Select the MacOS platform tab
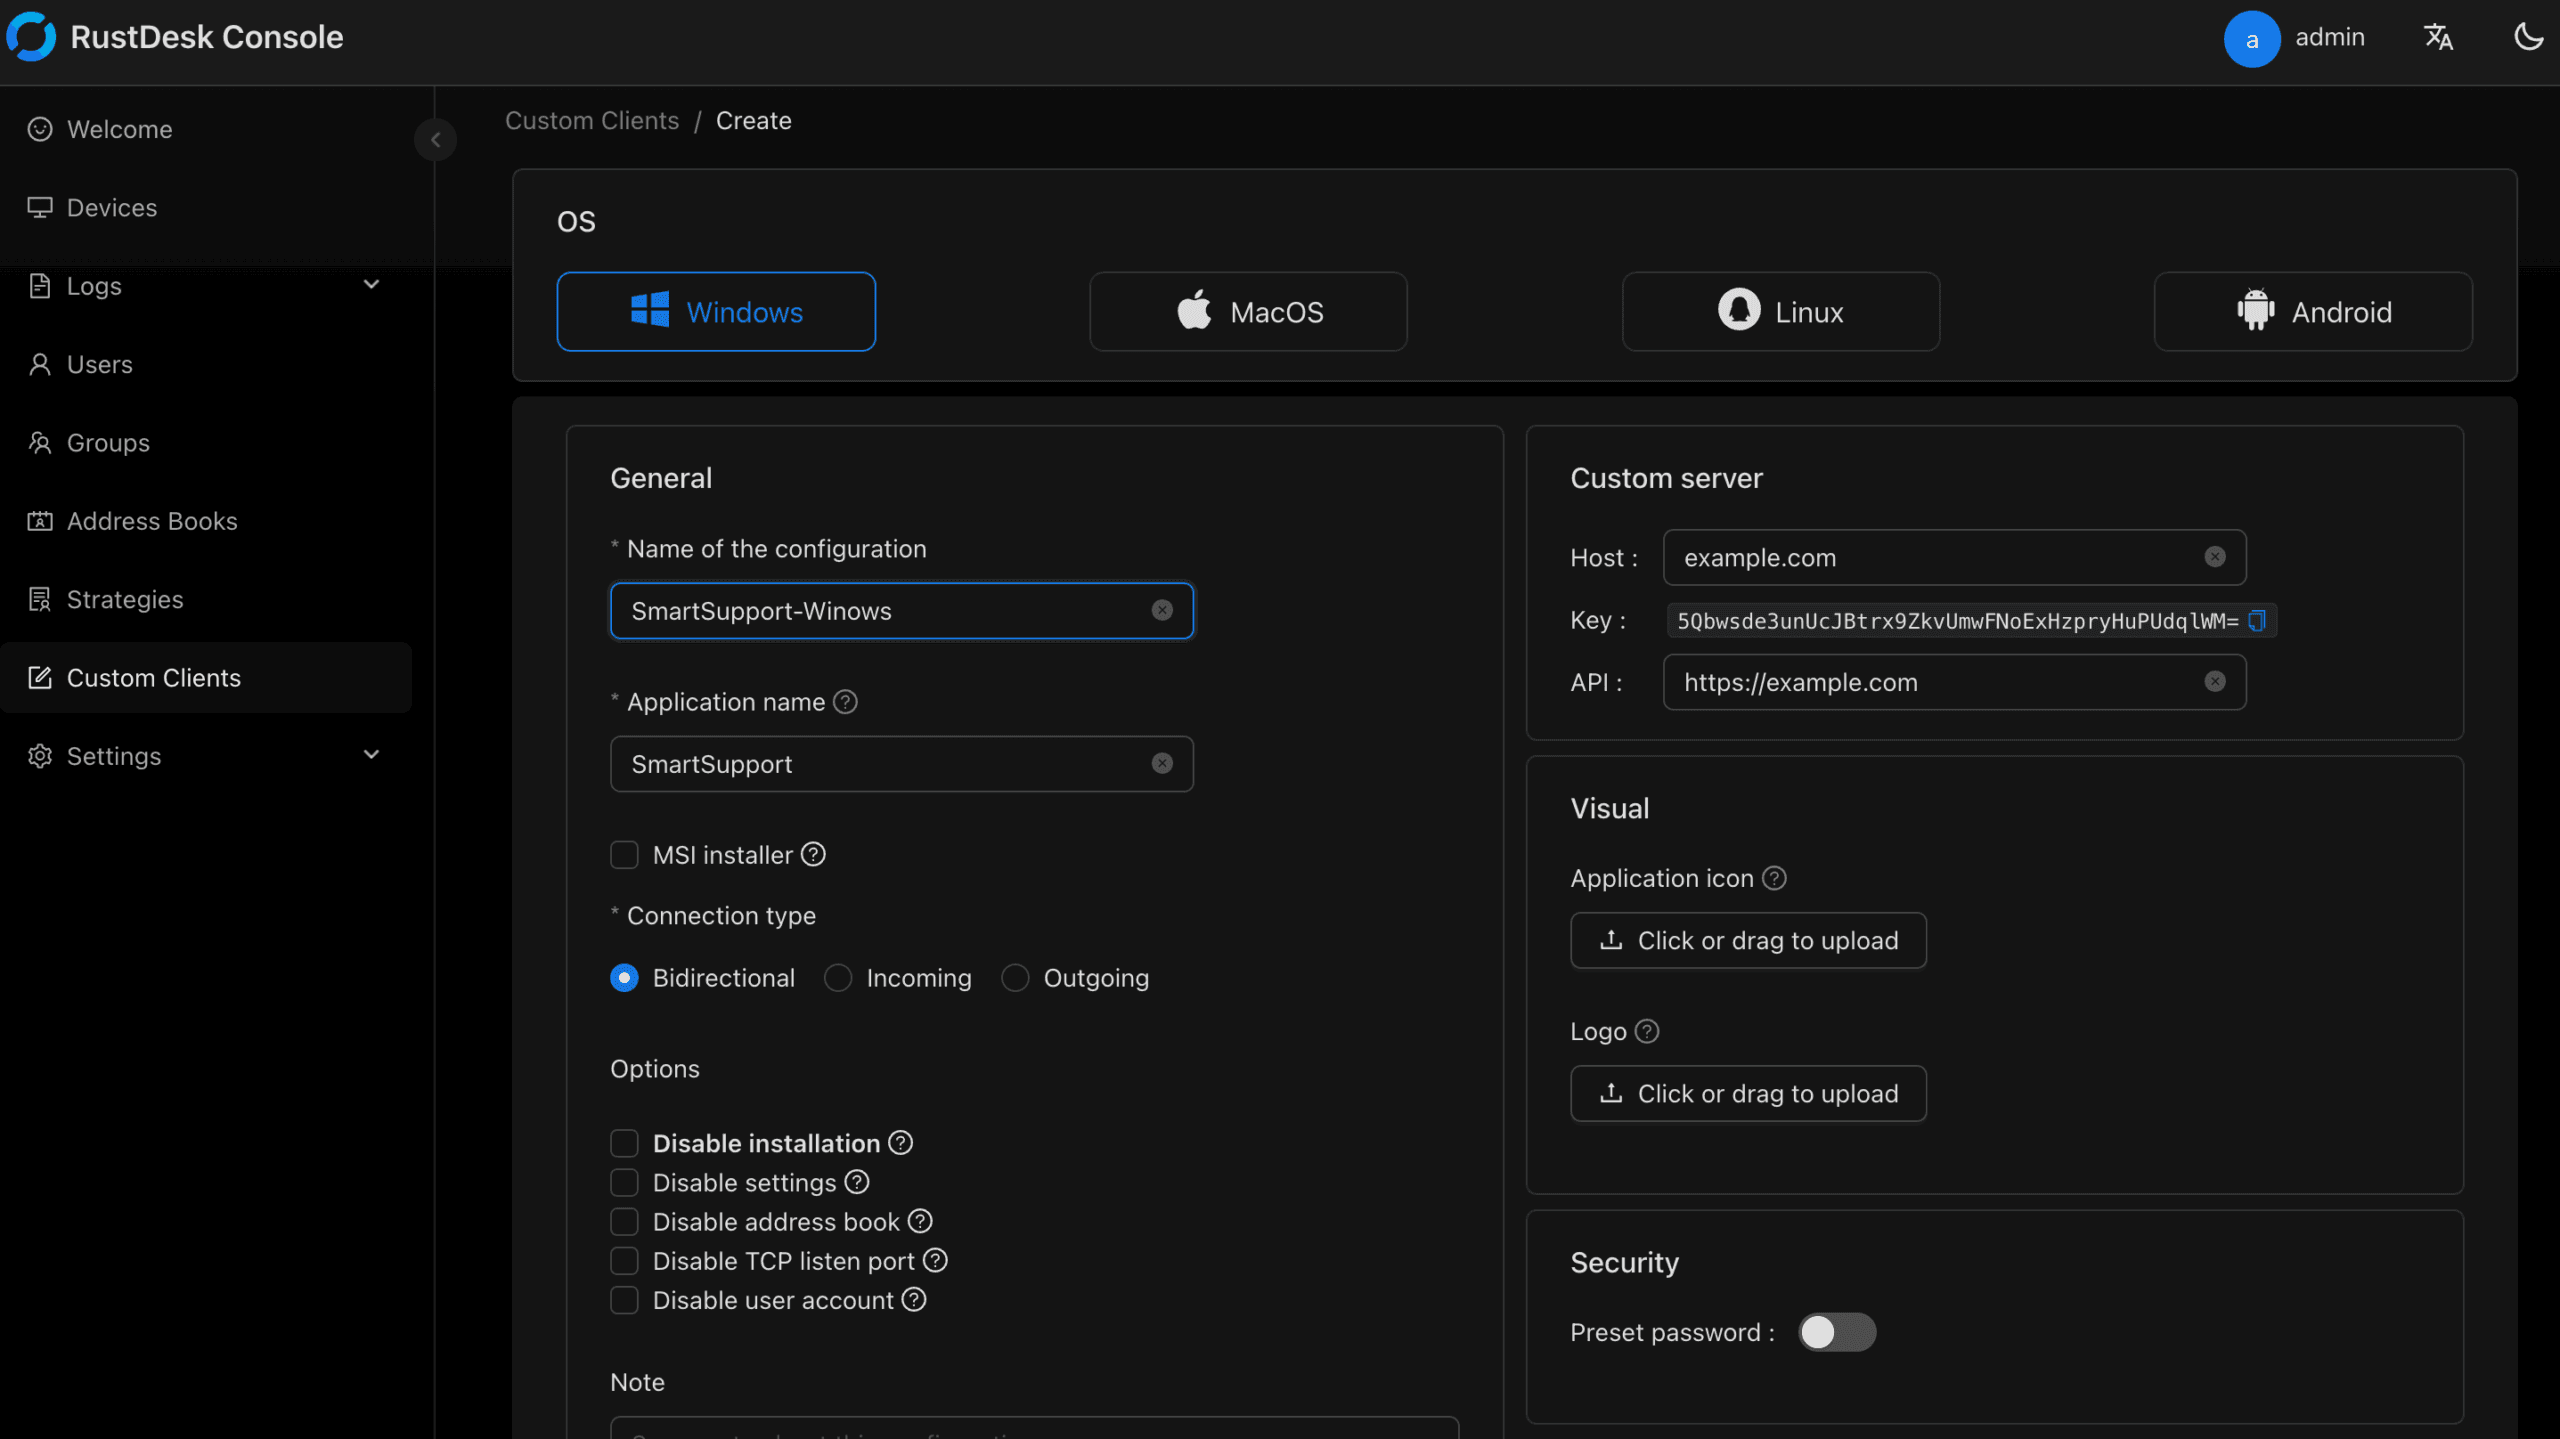This screenshot has height=1439, width=2560. pyautogui.click(x=1247, y=311)
